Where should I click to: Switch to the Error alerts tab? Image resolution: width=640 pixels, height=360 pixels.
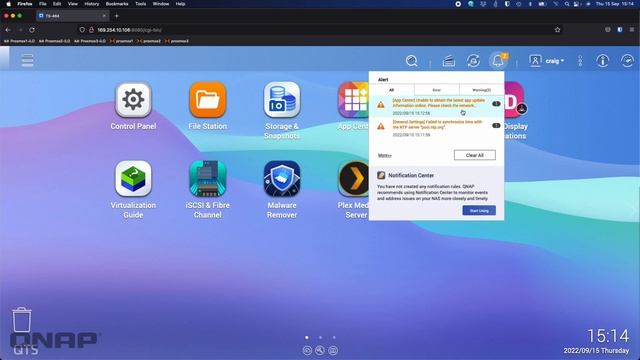[x=437, y=90]
